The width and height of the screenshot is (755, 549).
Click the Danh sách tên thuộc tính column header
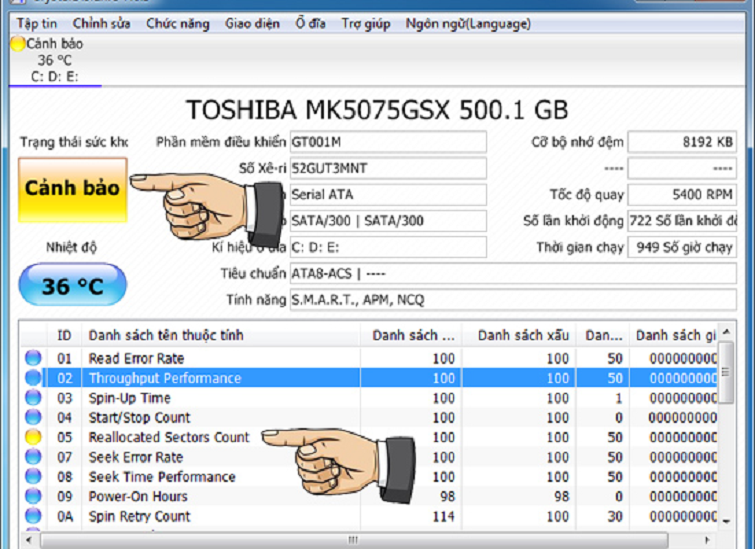pyautogui.click(x=166, y=335)
